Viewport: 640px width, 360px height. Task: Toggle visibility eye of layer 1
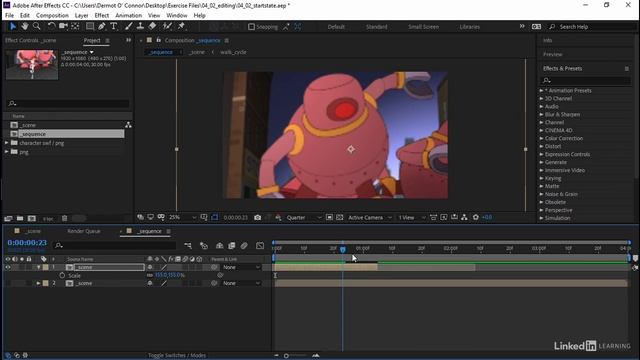point(7,267)
